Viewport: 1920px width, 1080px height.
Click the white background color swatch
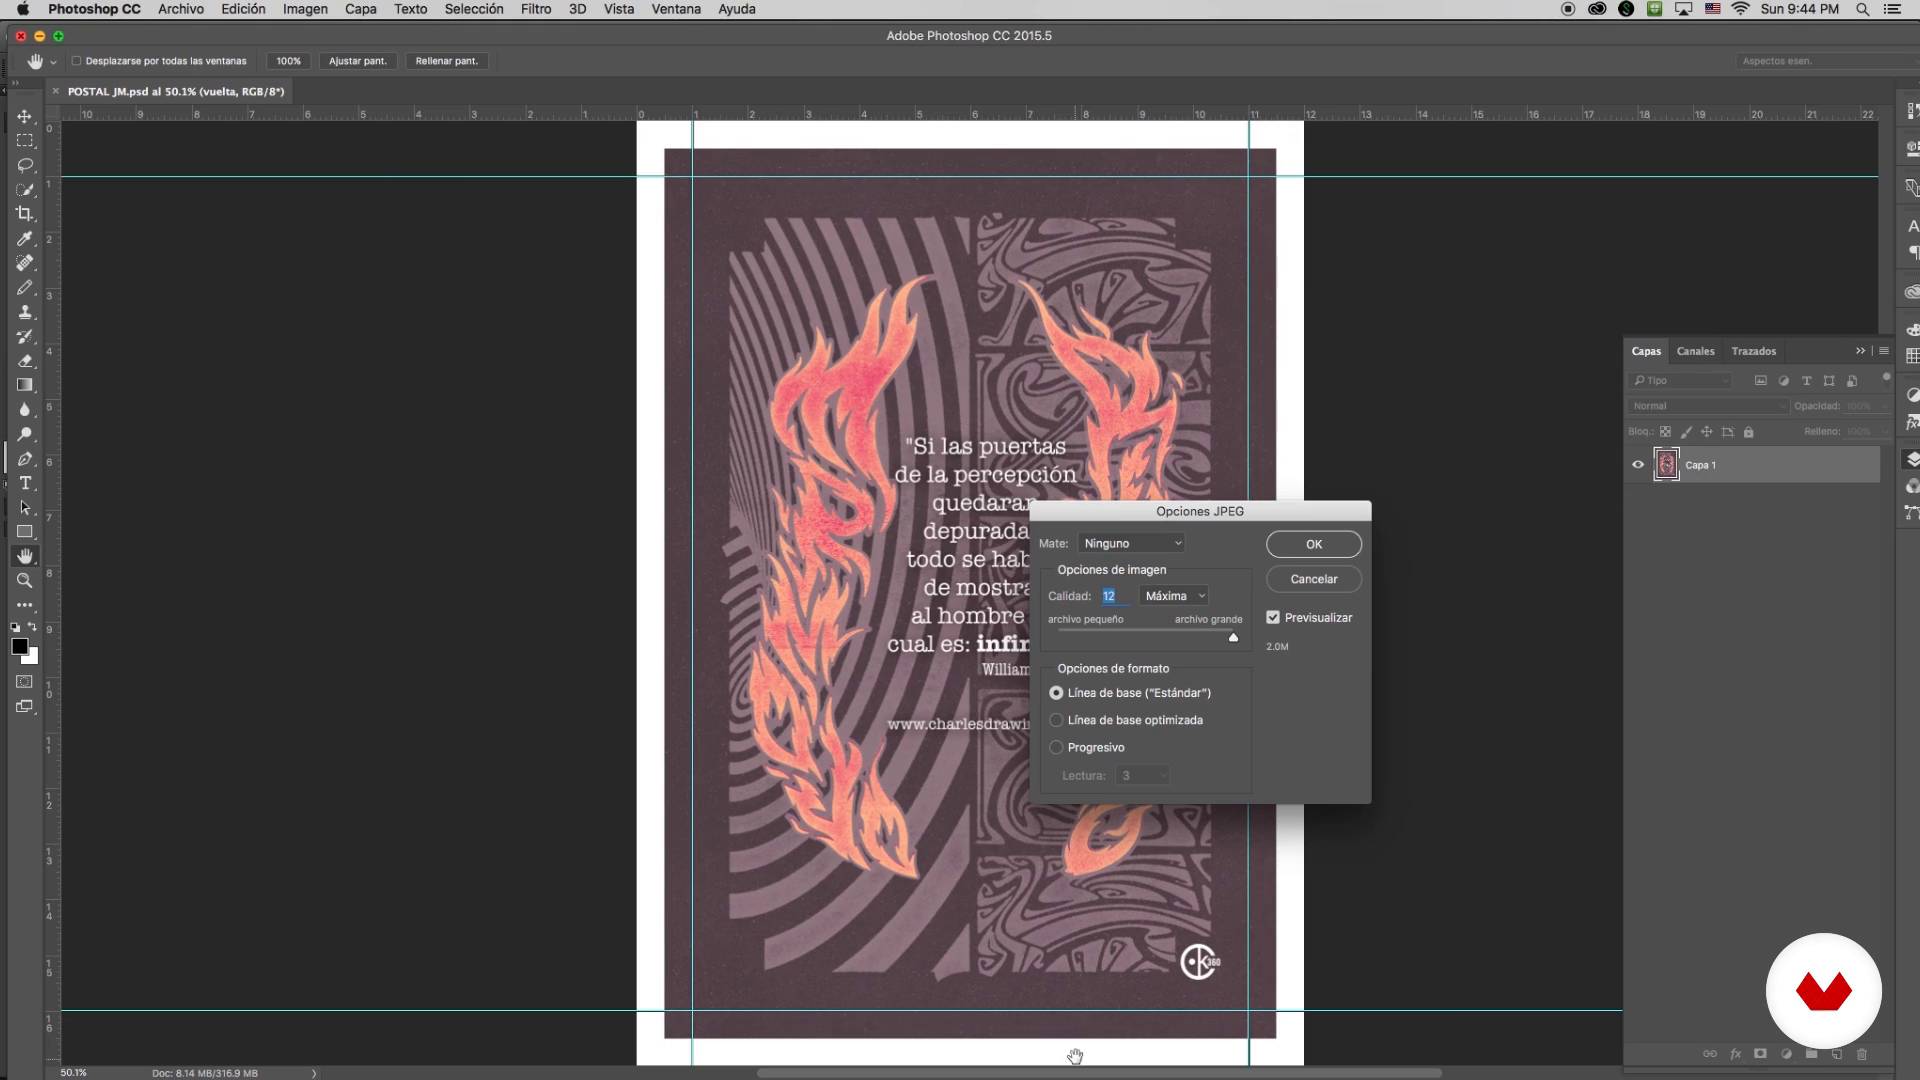click(32, 658)
